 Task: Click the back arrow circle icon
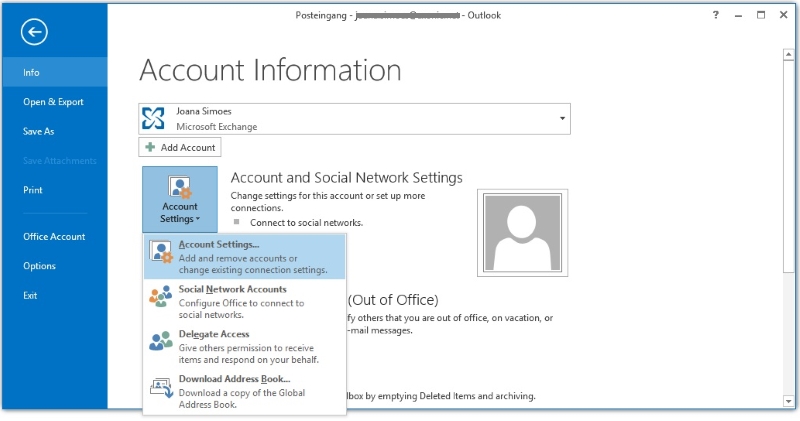[x=34, y=32]
